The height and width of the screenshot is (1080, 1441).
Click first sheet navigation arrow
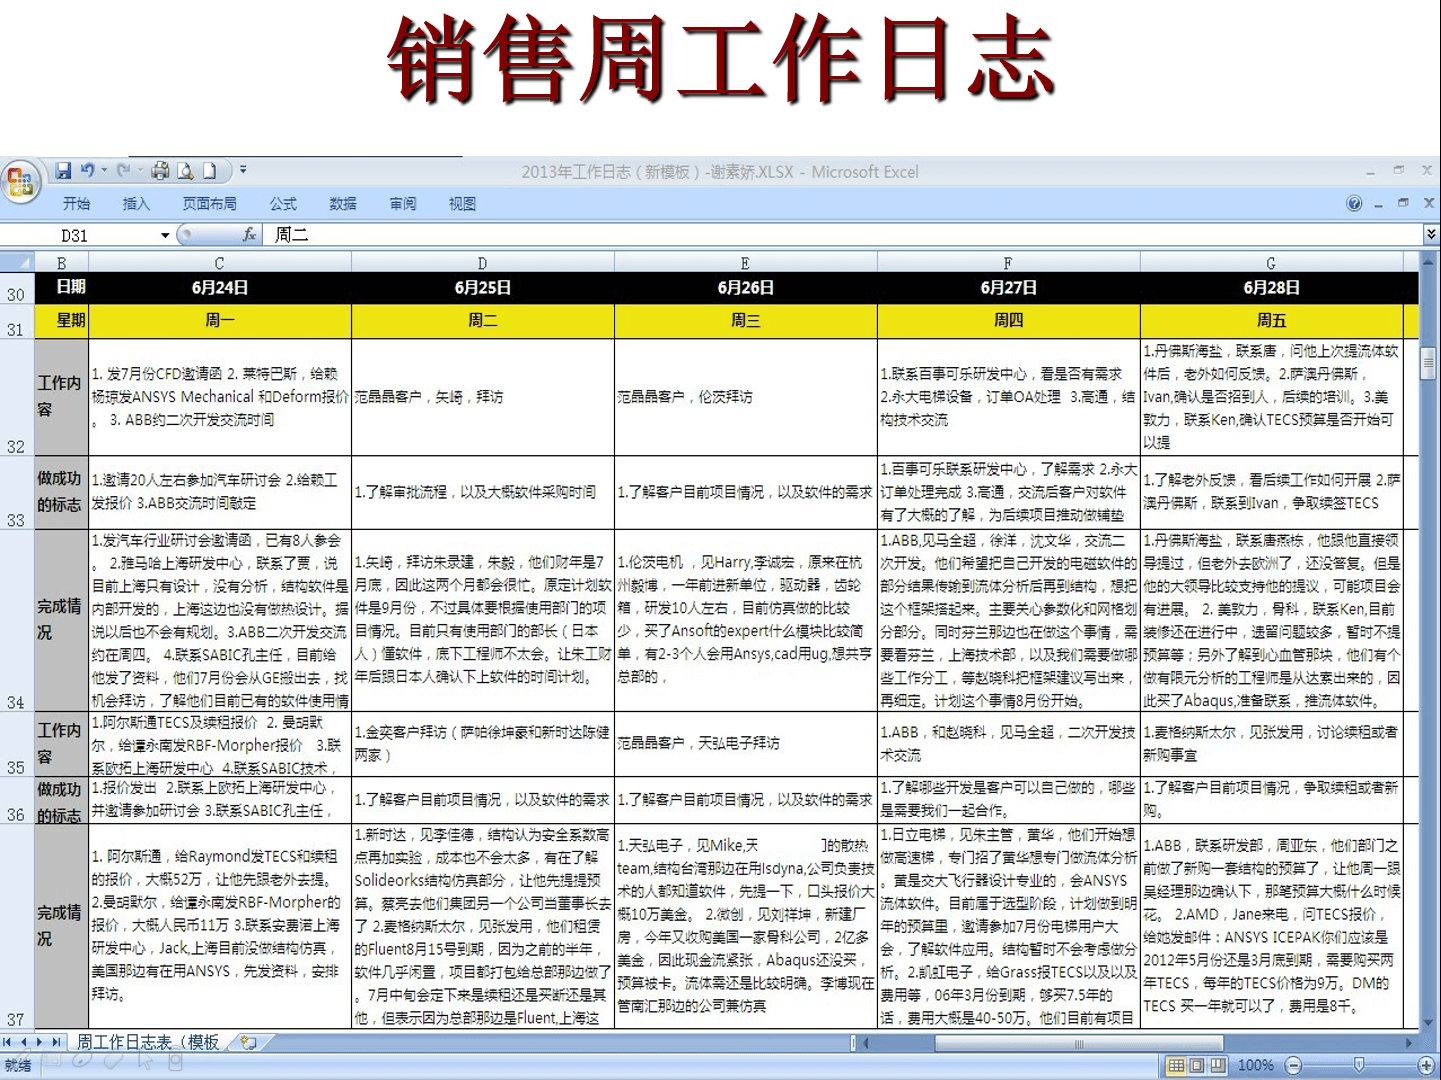tap(9, 1042)
